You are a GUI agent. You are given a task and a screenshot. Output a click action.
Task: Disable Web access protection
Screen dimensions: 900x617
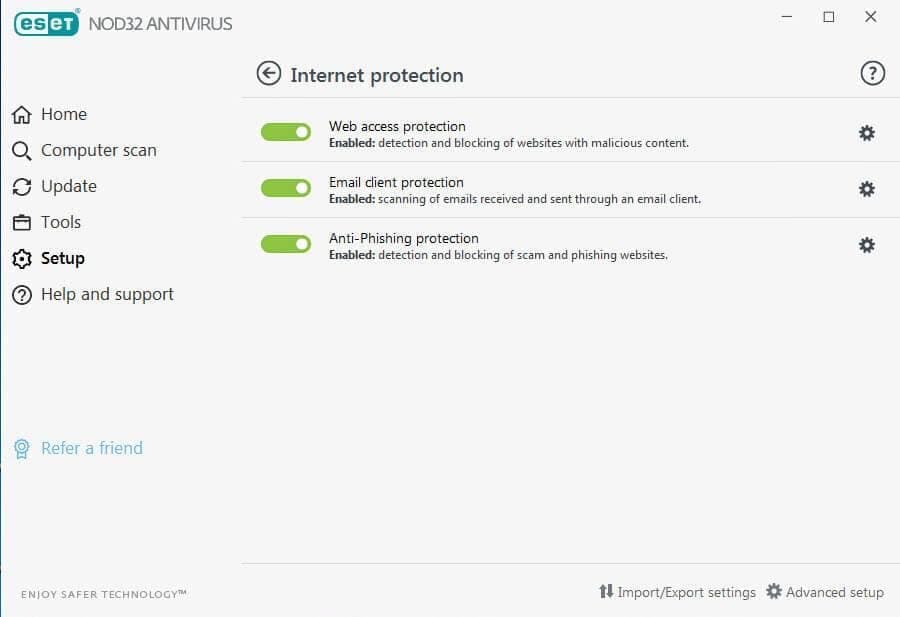(x=285, y=131)
